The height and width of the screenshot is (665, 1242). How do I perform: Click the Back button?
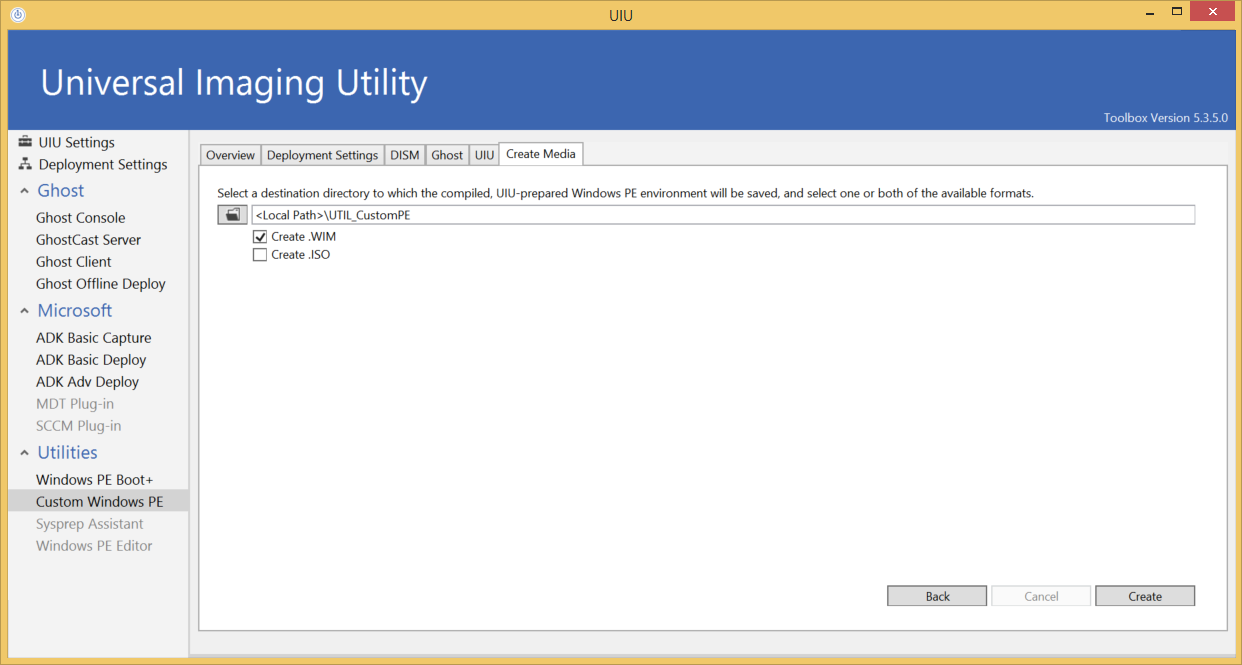937,596
